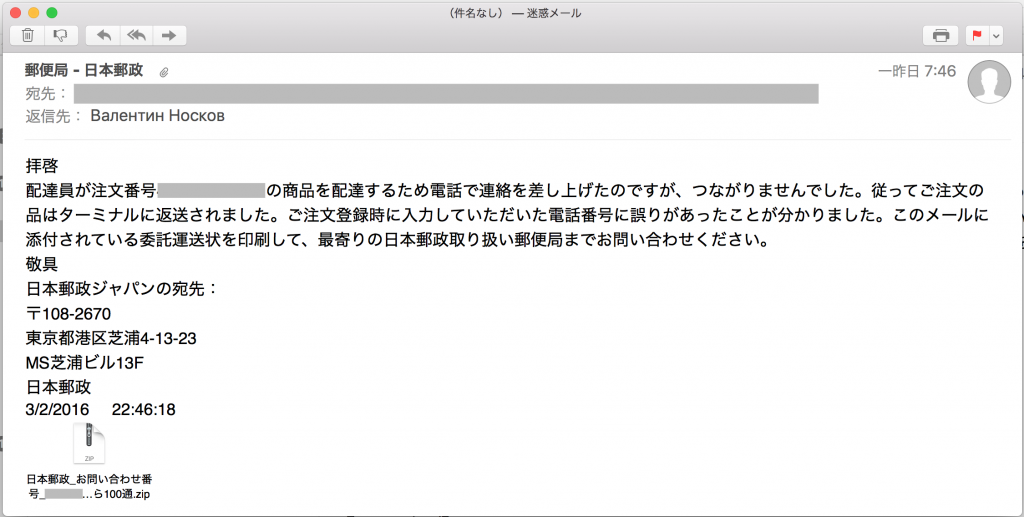Screen dimensions: 1024x517
Task: Reply all using the double-arrow button
Action: click(x=136, y=35)
